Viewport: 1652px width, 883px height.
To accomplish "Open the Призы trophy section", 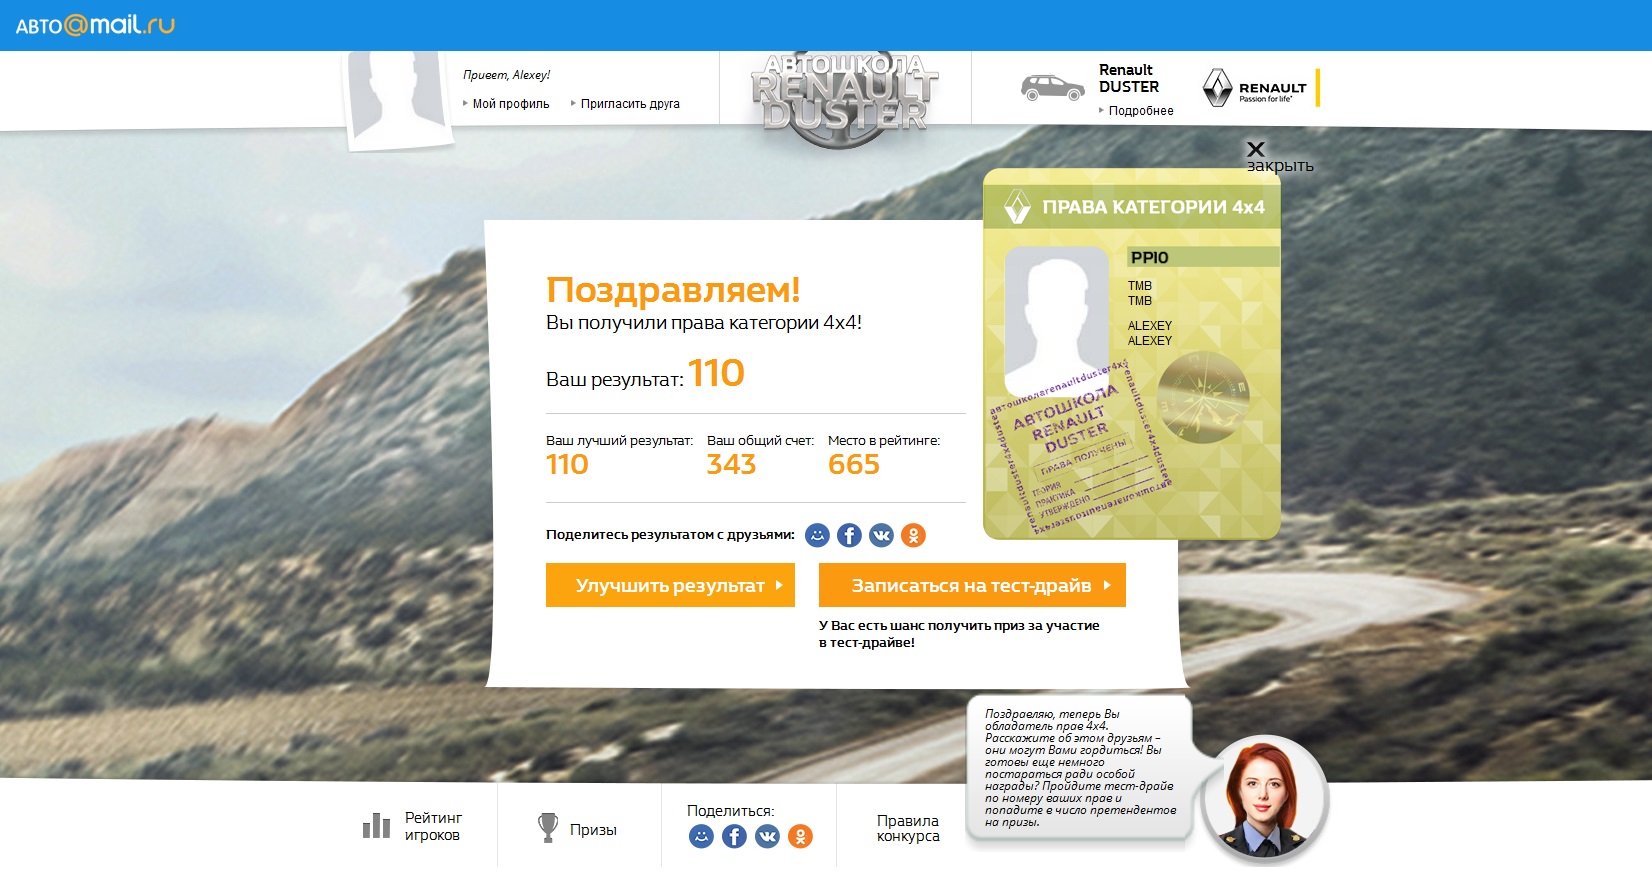I will (x=577, y=829).
